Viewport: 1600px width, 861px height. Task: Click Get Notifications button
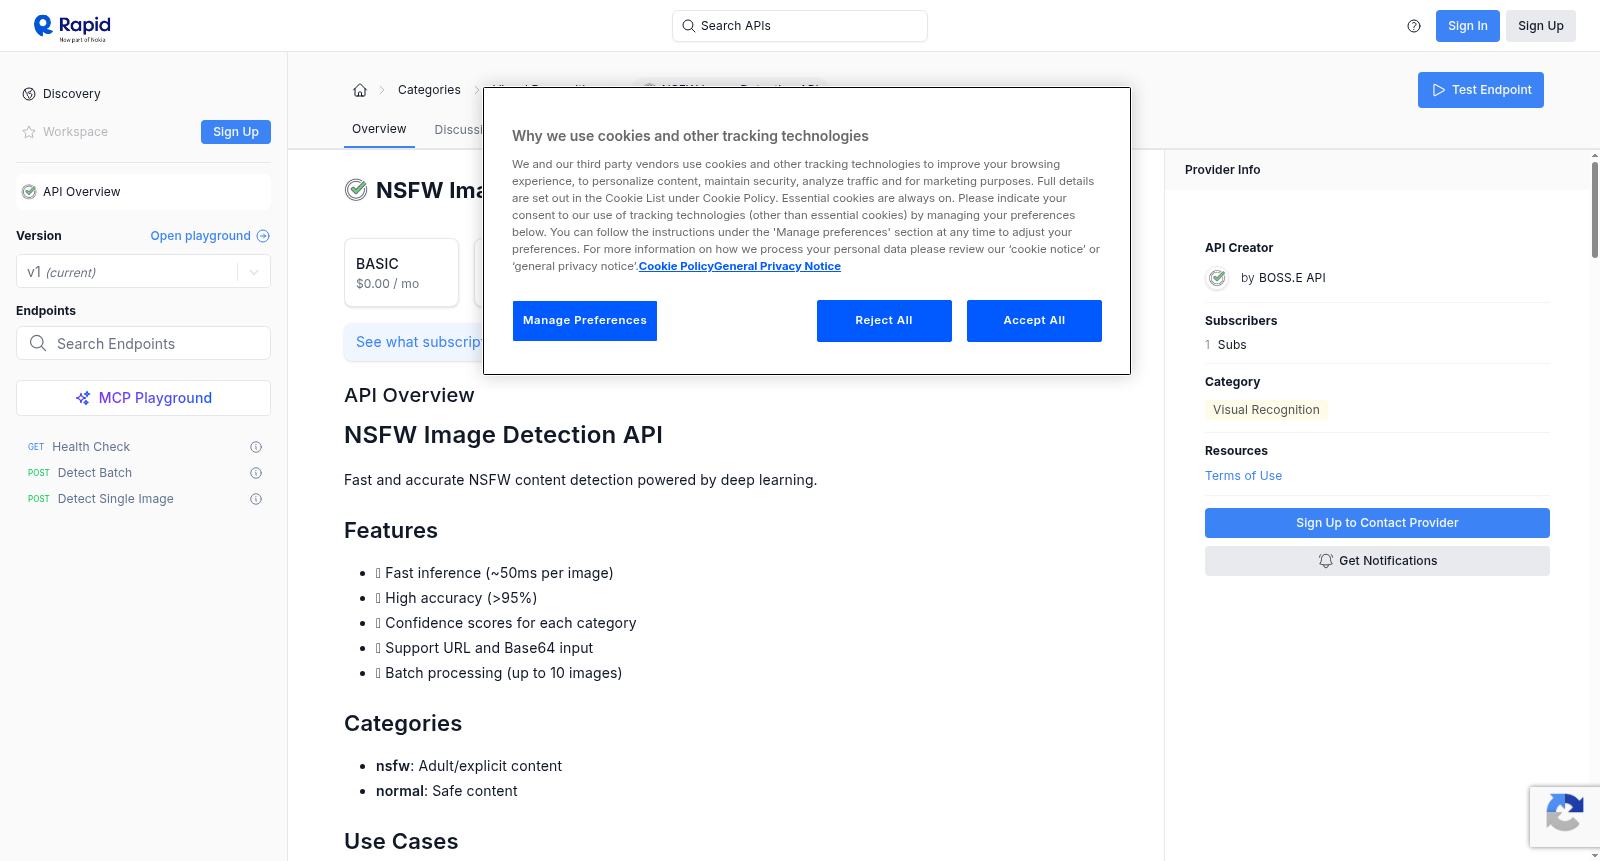point(1377,561)
